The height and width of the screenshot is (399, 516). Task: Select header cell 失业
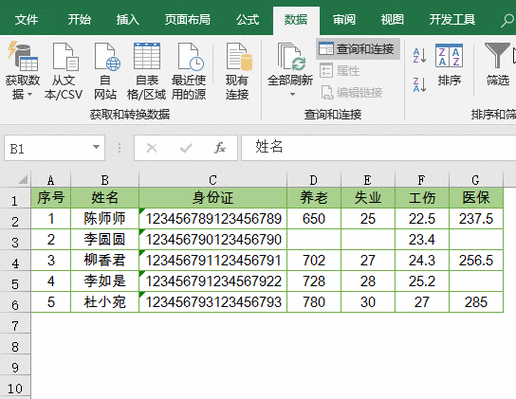click(x=368, y=198)
